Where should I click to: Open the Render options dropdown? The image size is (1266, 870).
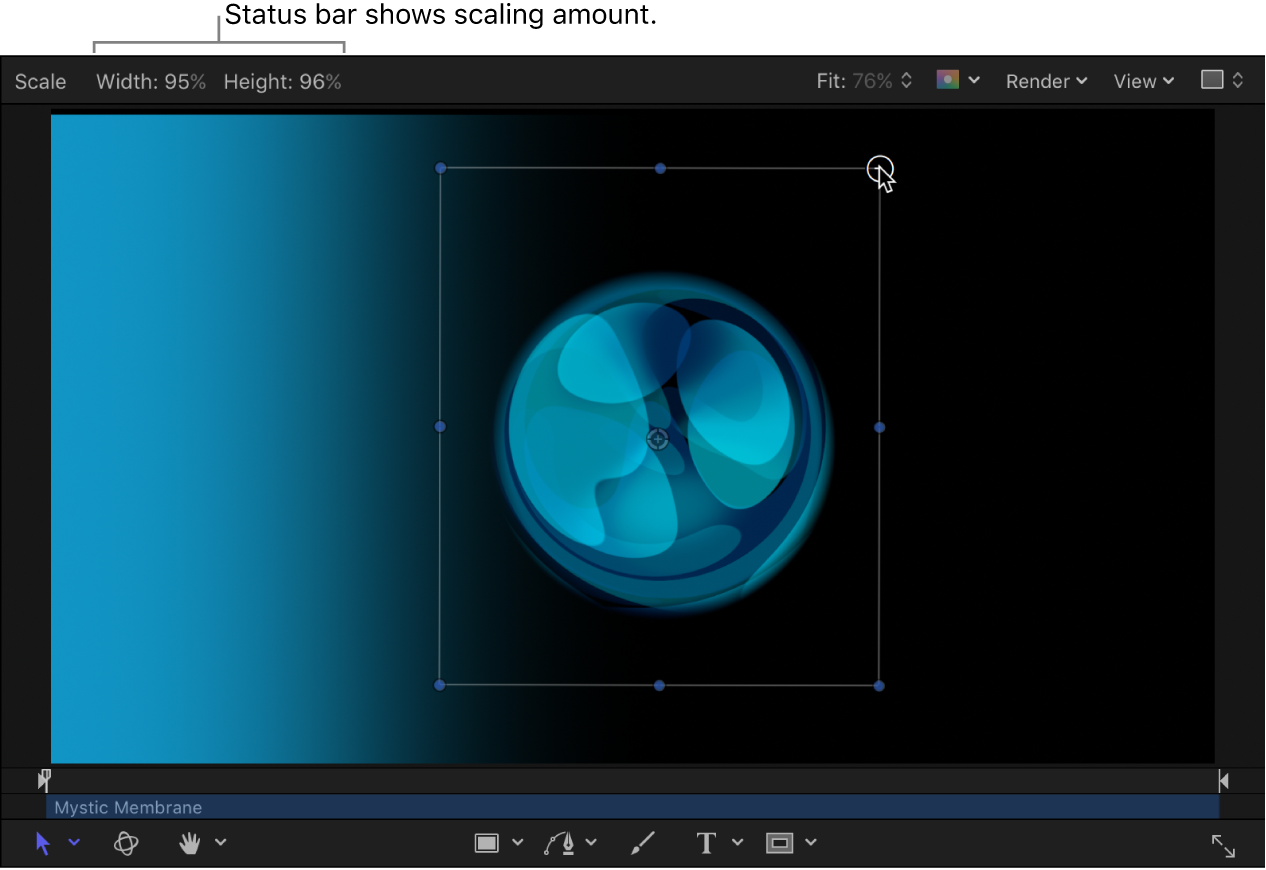(1046, 81)
